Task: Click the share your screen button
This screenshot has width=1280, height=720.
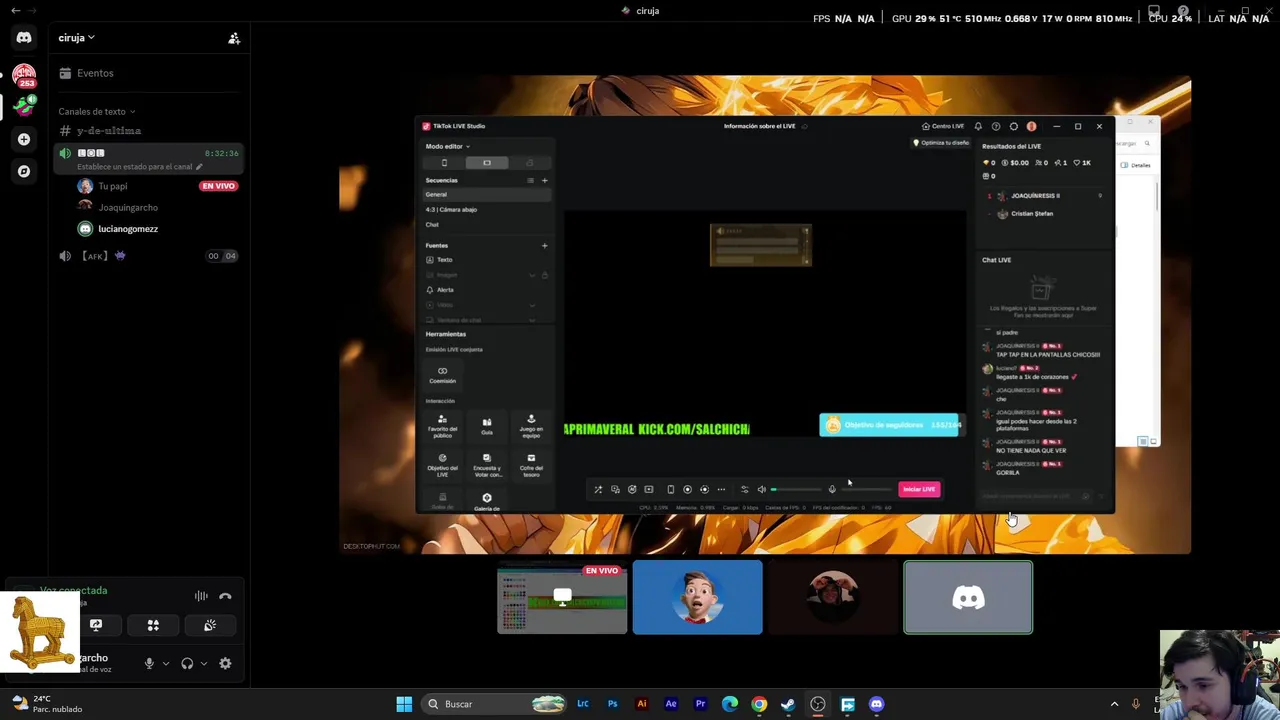Action: [96, 625]
